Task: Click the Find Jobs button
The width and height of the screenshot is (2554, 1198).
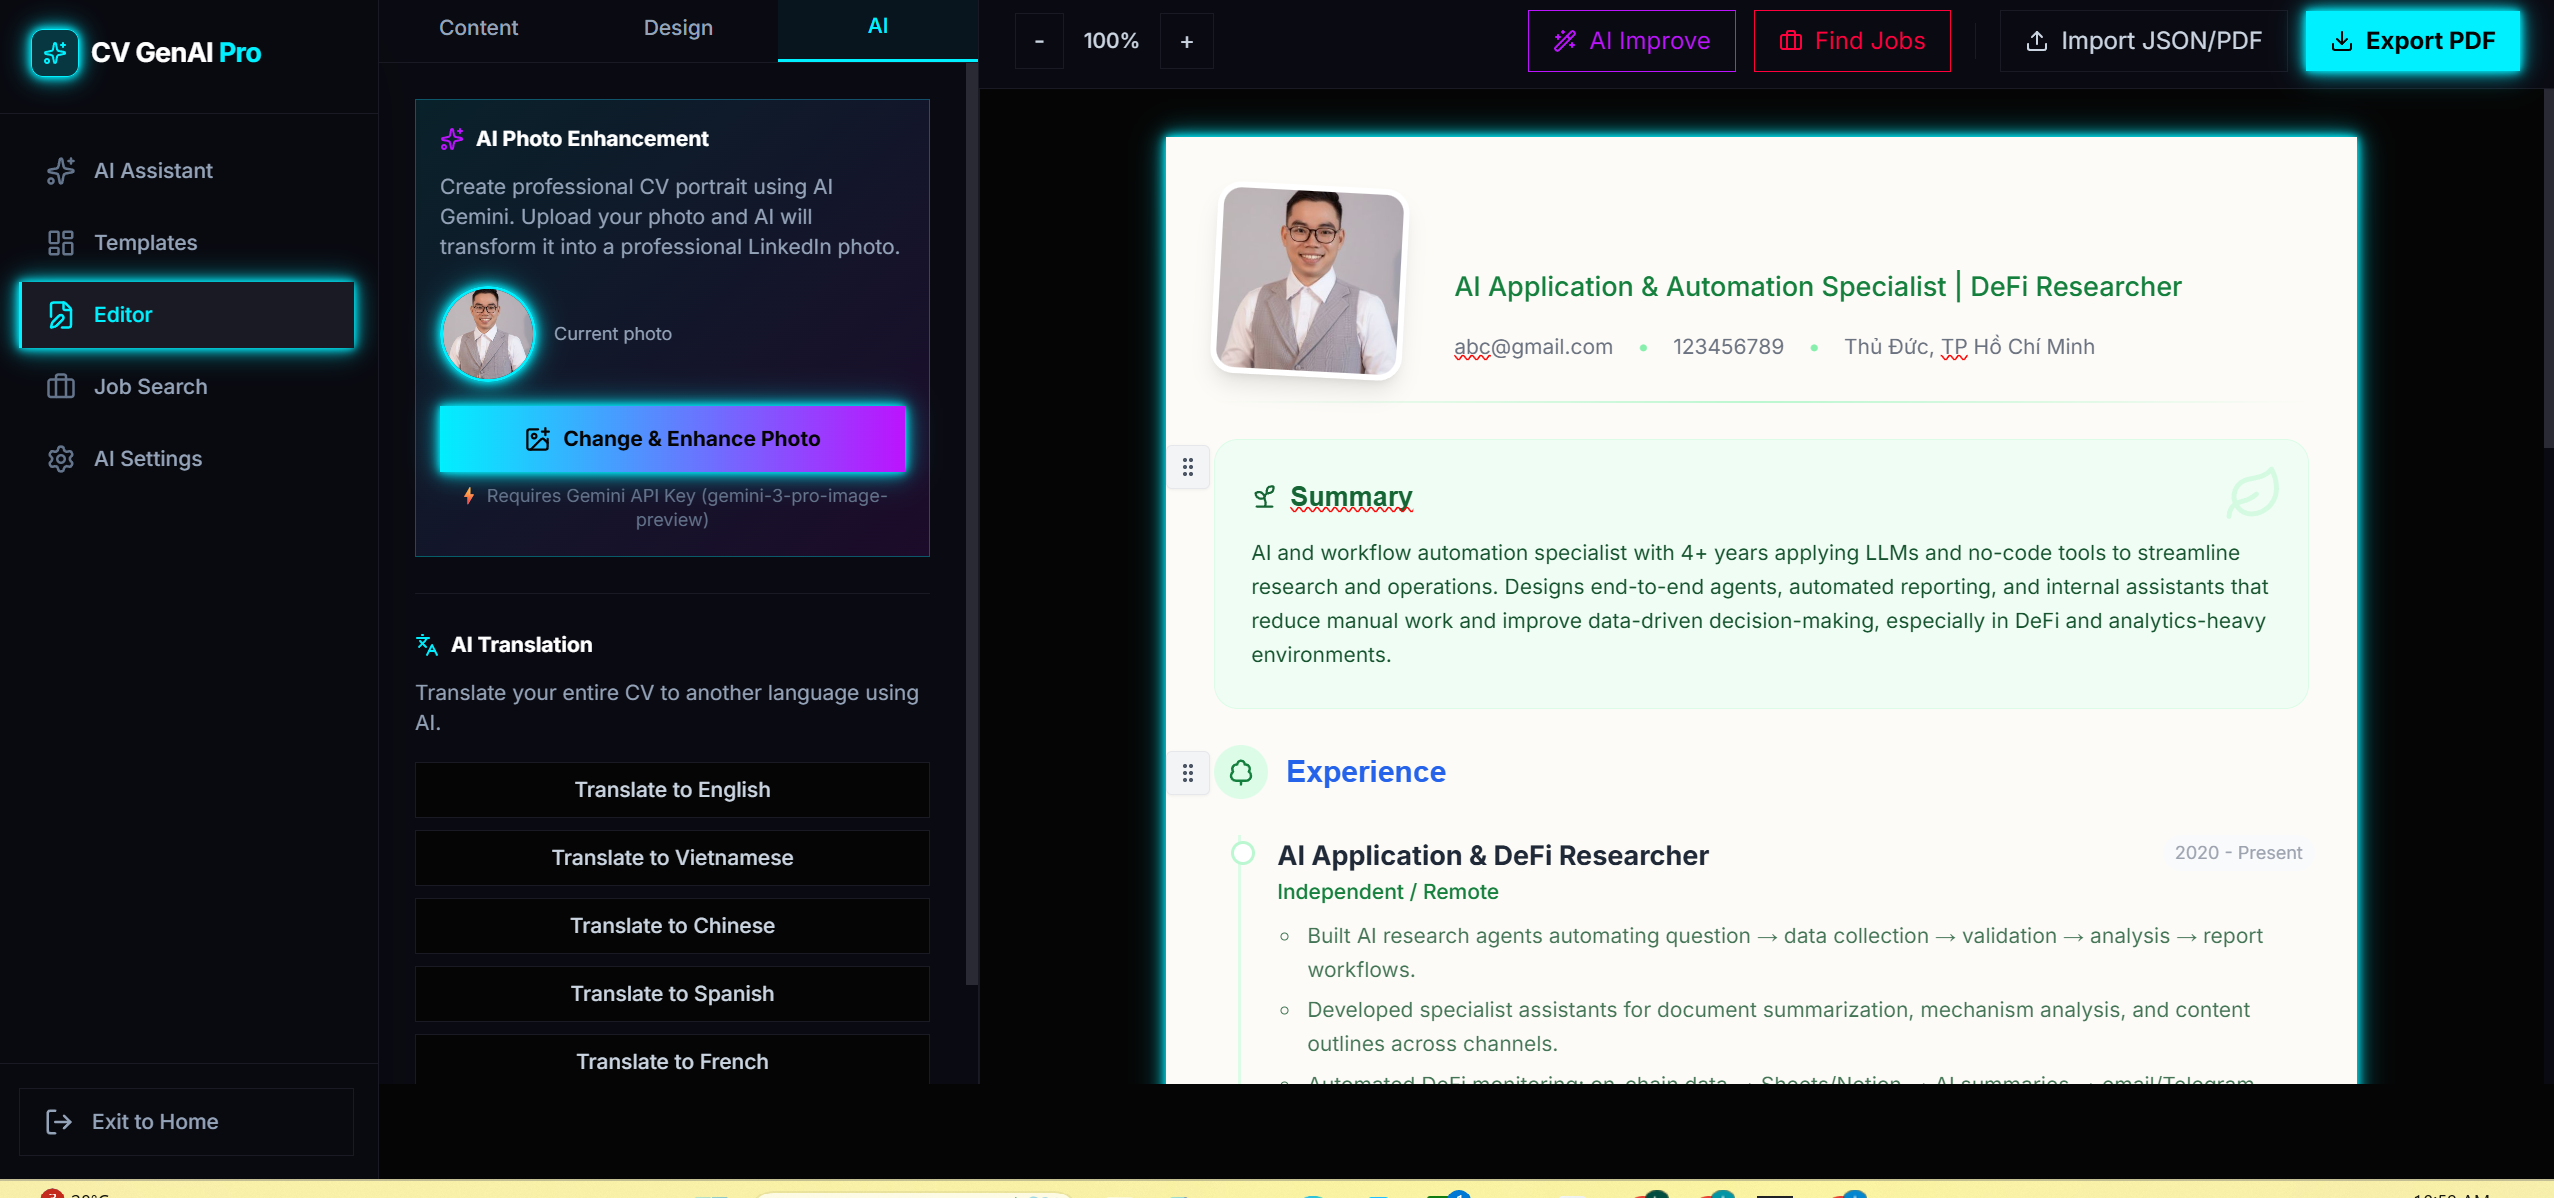Action: pyautogui.click(x=1852, y=41)
